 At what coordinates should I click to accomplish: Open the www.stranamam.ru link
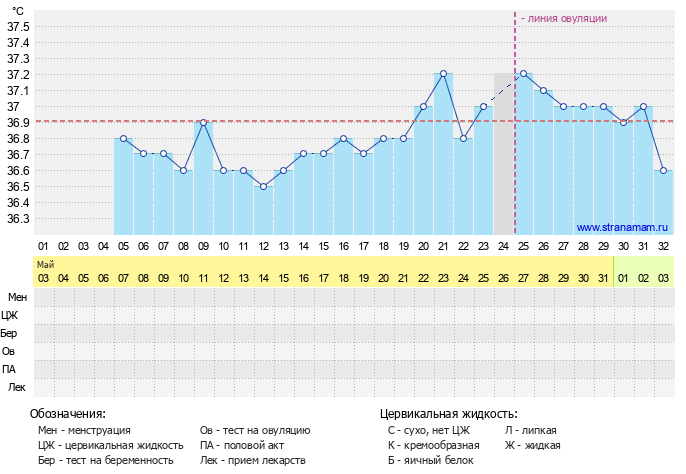point(621,227)
